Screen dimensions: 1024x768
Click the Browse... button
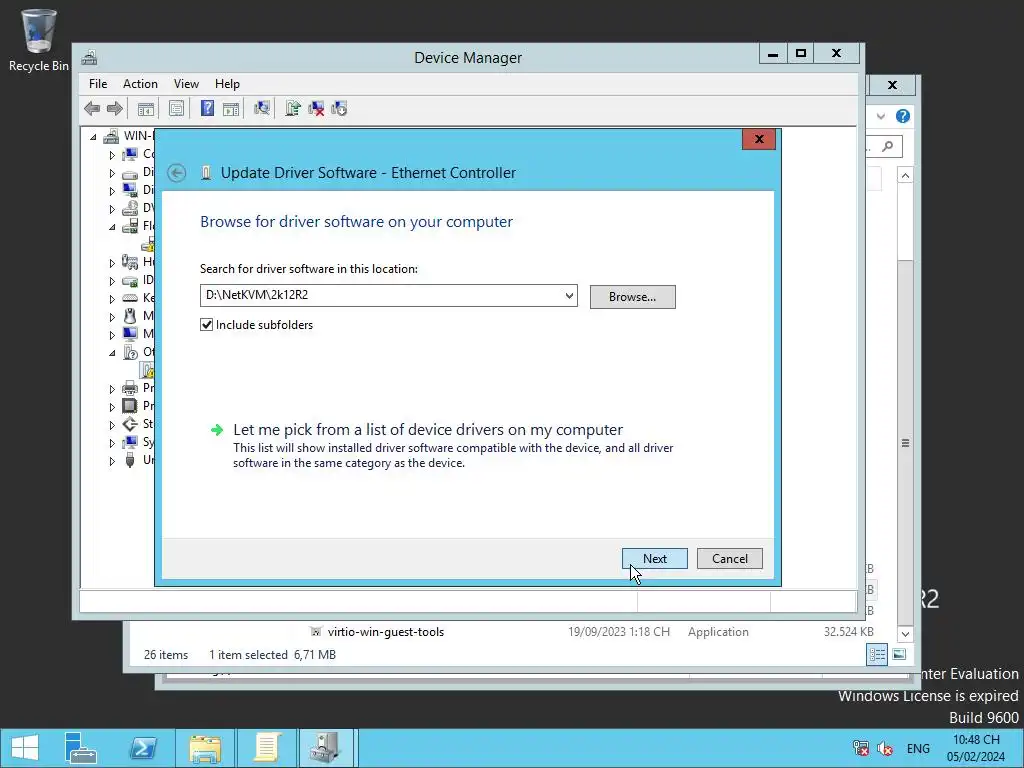(632, 296)
